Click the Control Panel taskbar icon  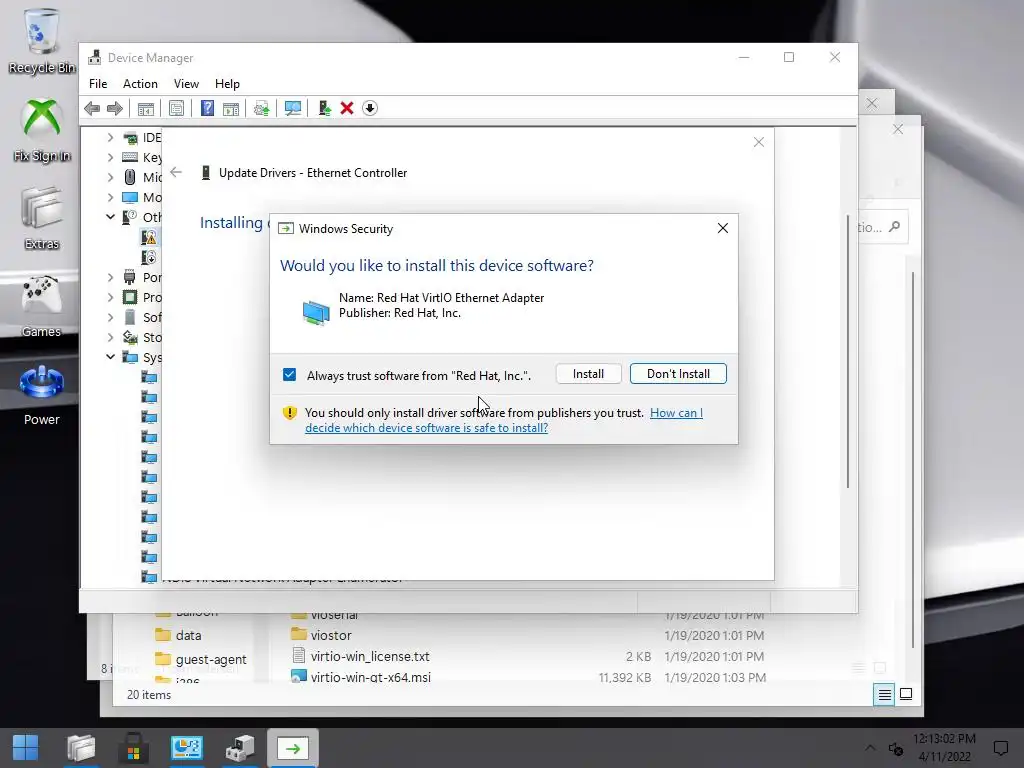pos(187,748)
